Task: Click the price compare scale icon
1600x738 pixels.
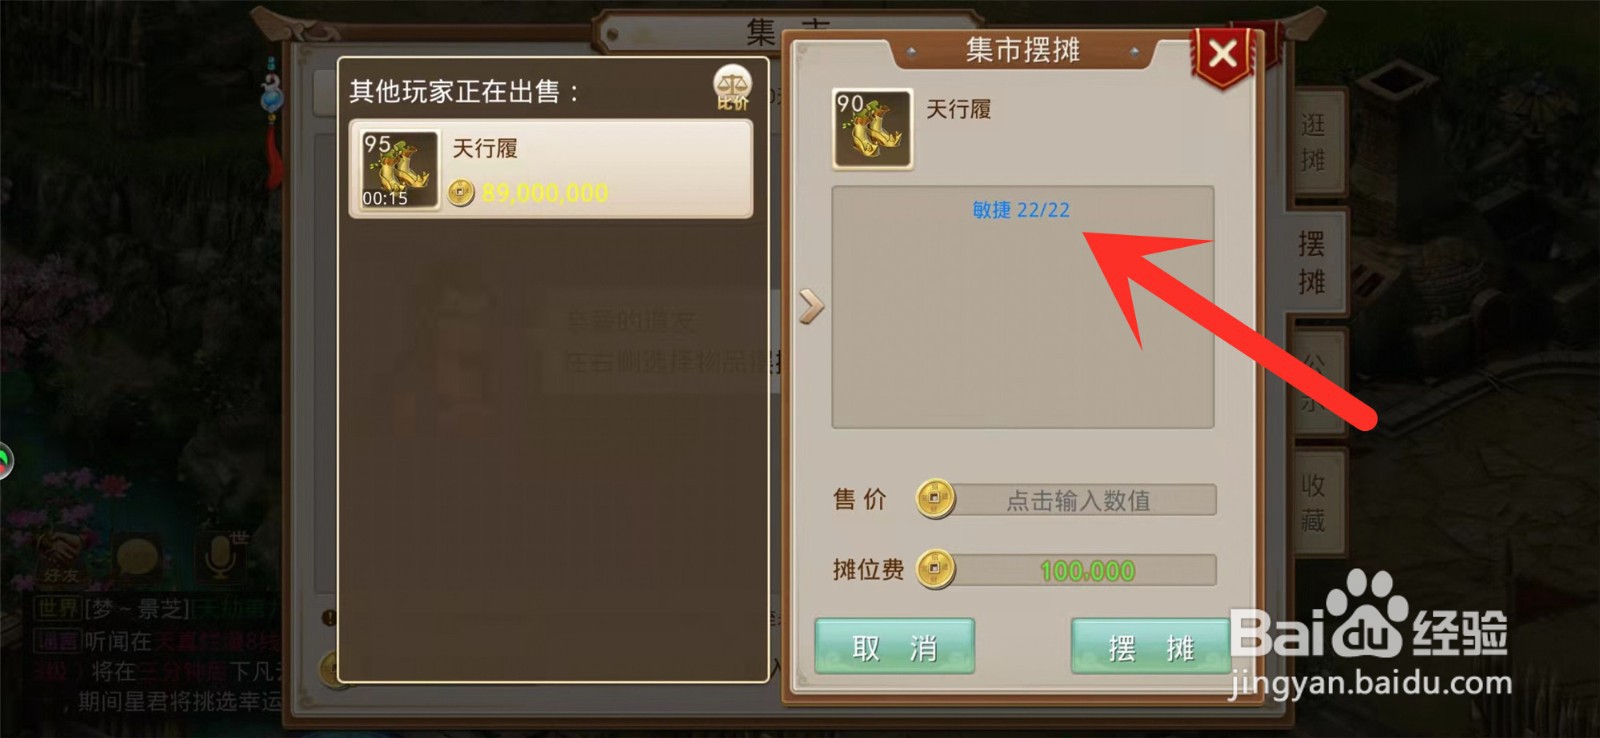Action: click(x=733, y=88)
